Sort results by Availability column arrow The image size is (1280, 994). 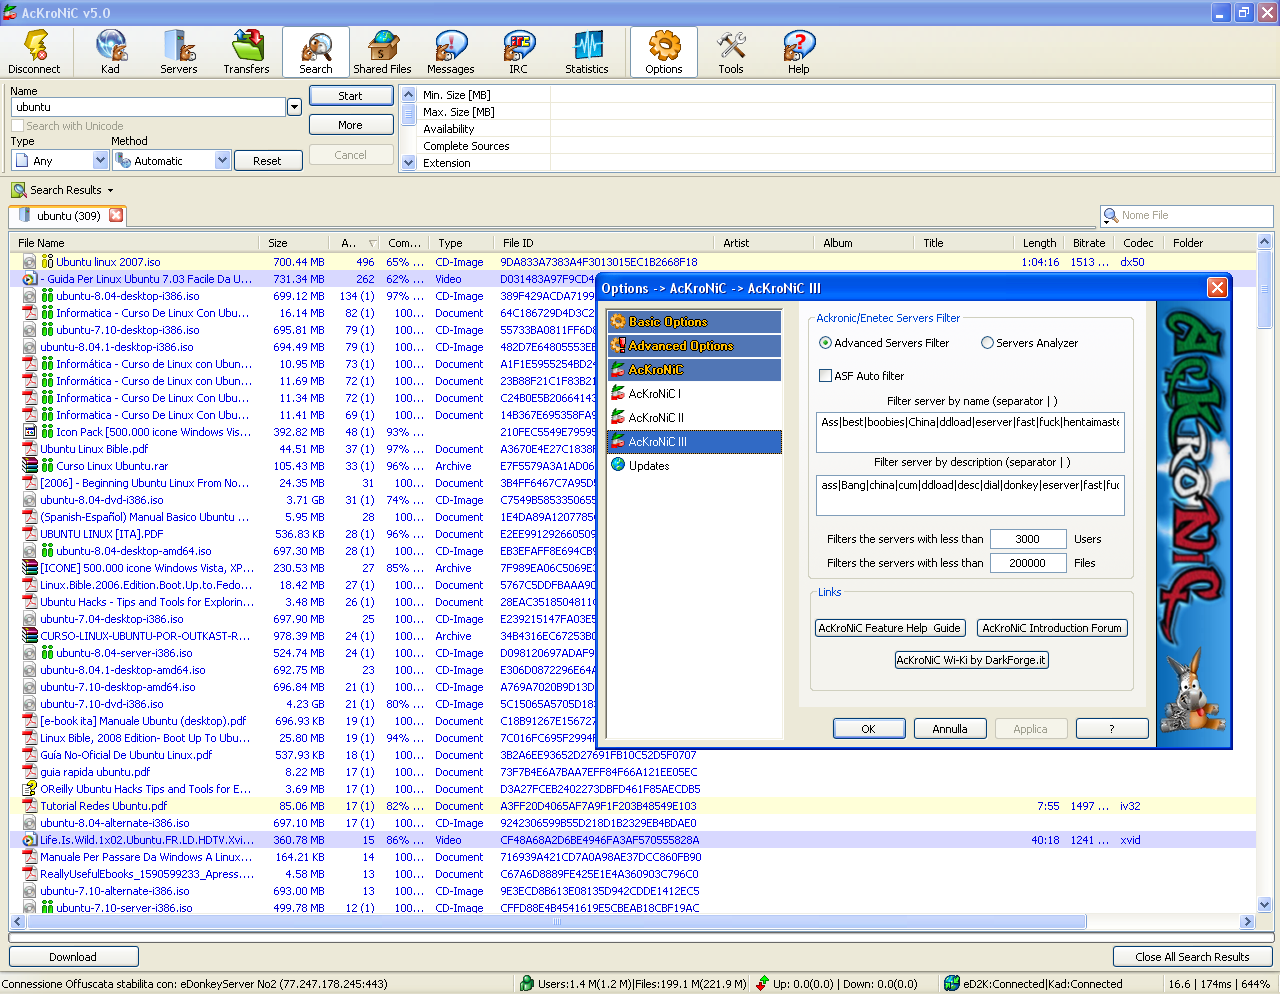click(x=373, y=243)
